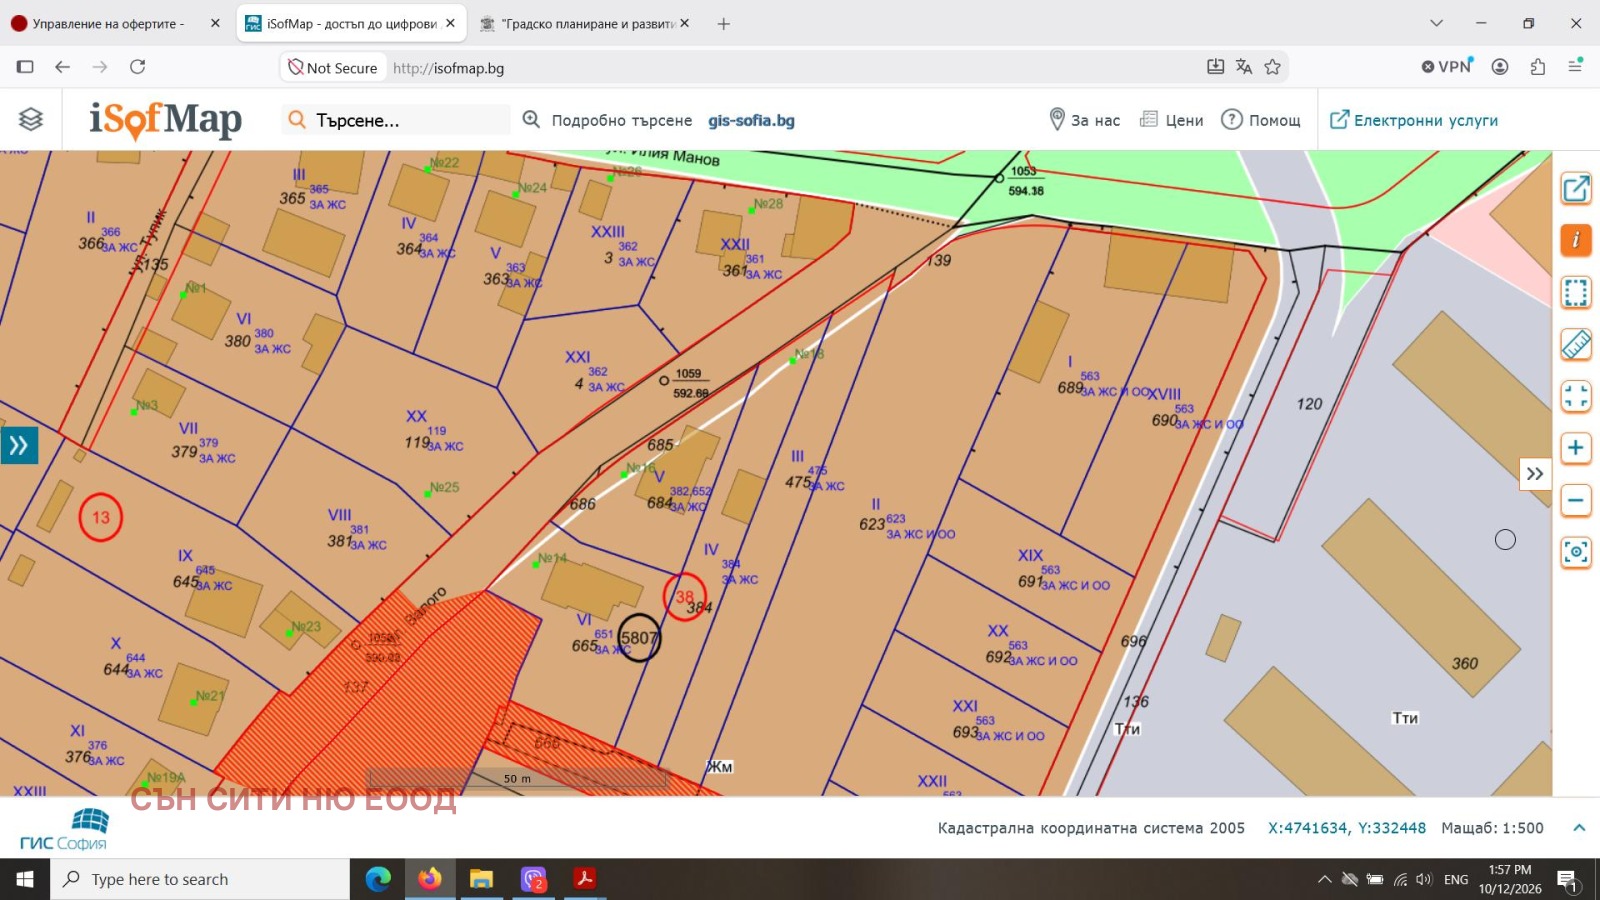Click the iSofMap logo
1600x900 pixels.
tap(165, 120)
